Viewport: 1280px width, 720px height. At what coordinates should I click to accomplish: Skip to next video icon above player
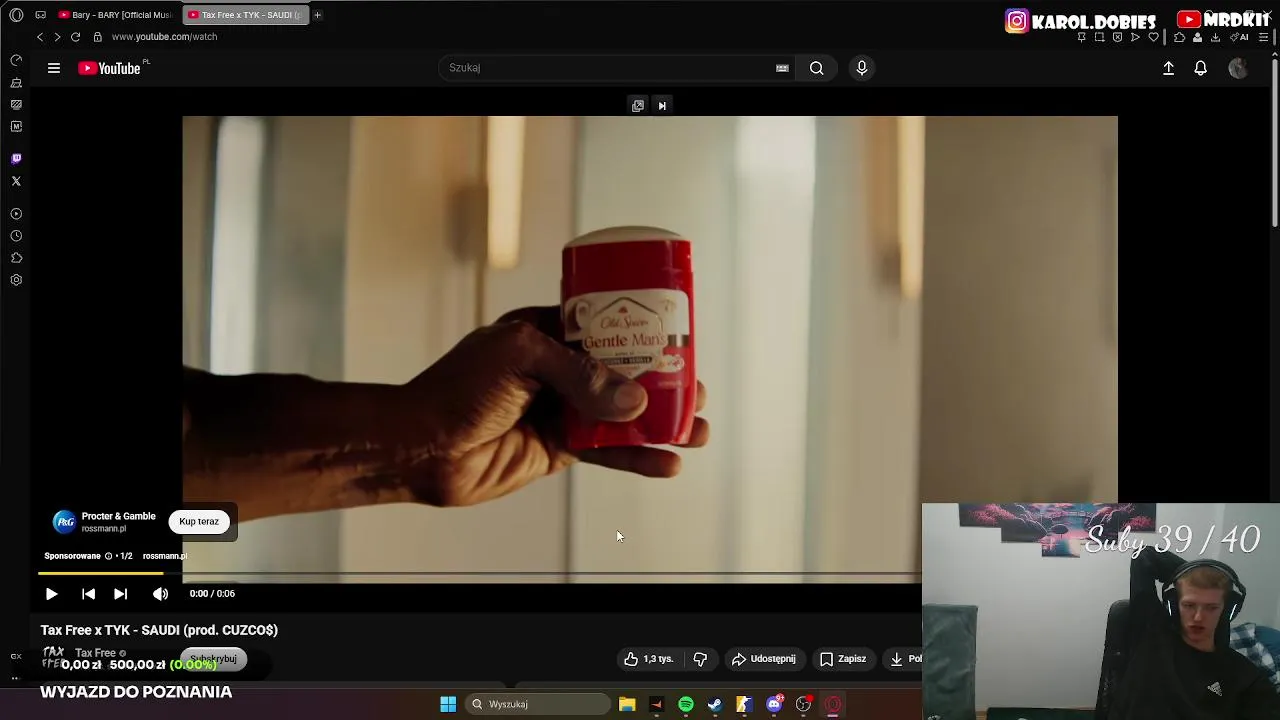[x=662, y=105]
